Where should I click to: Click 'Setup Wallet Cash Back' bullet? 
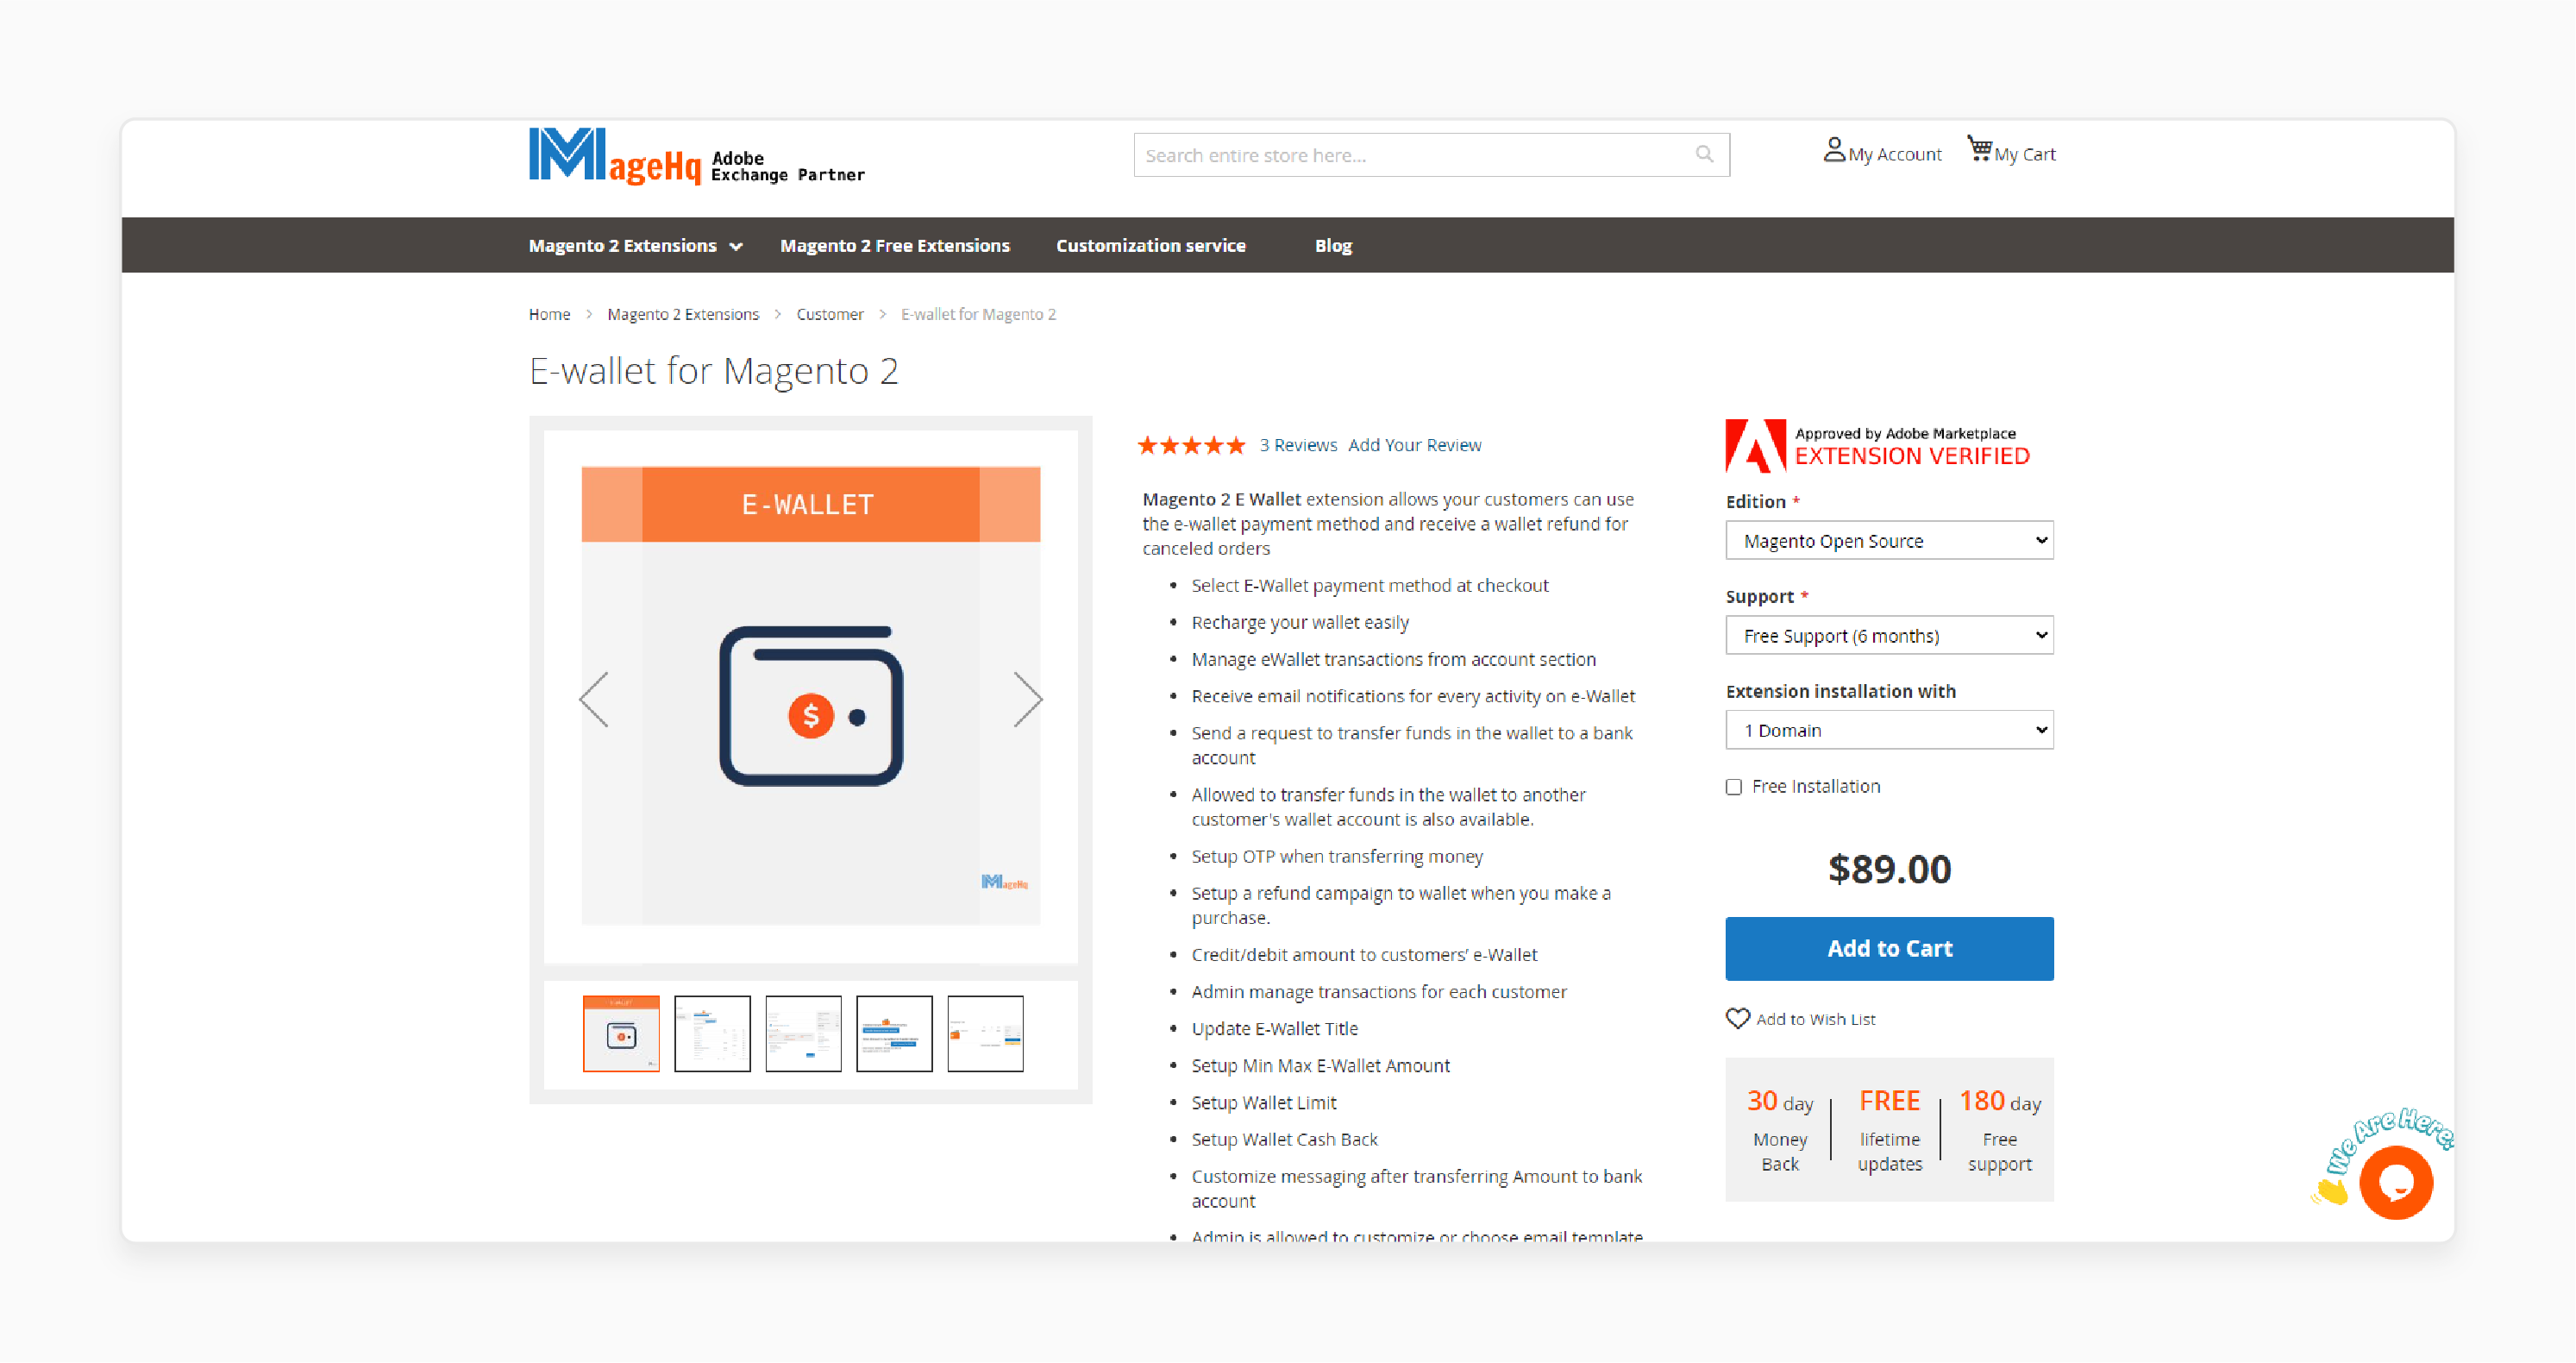1284,1139
